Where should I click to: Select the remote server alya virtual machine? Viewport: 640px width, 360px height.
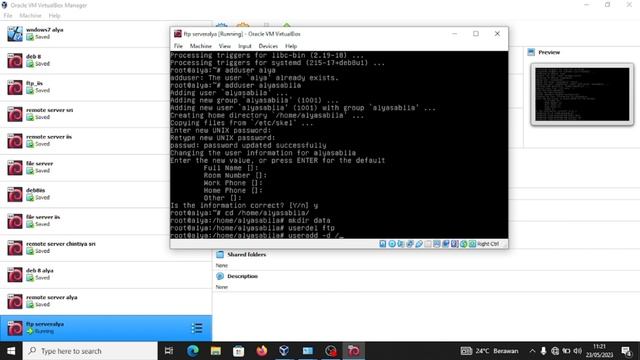coord(106,301)
